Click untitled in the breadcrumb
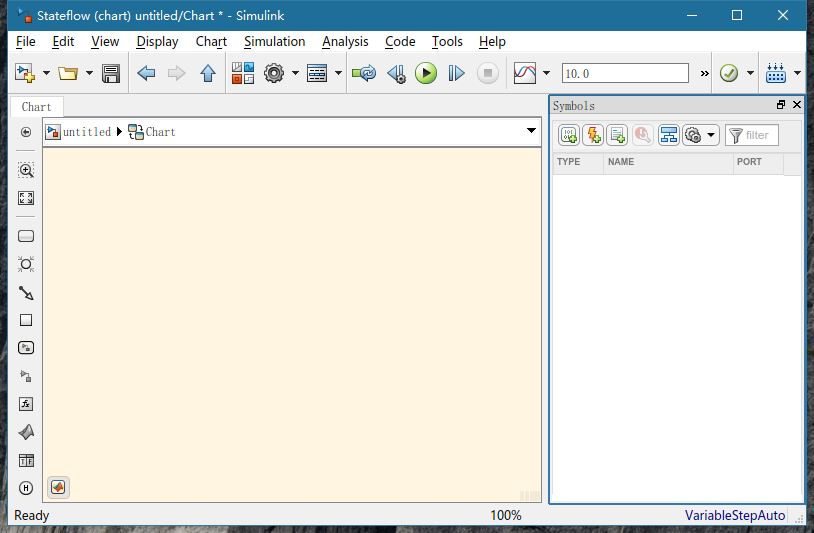Viewport: 814px width, 533px height. point(87,132)
